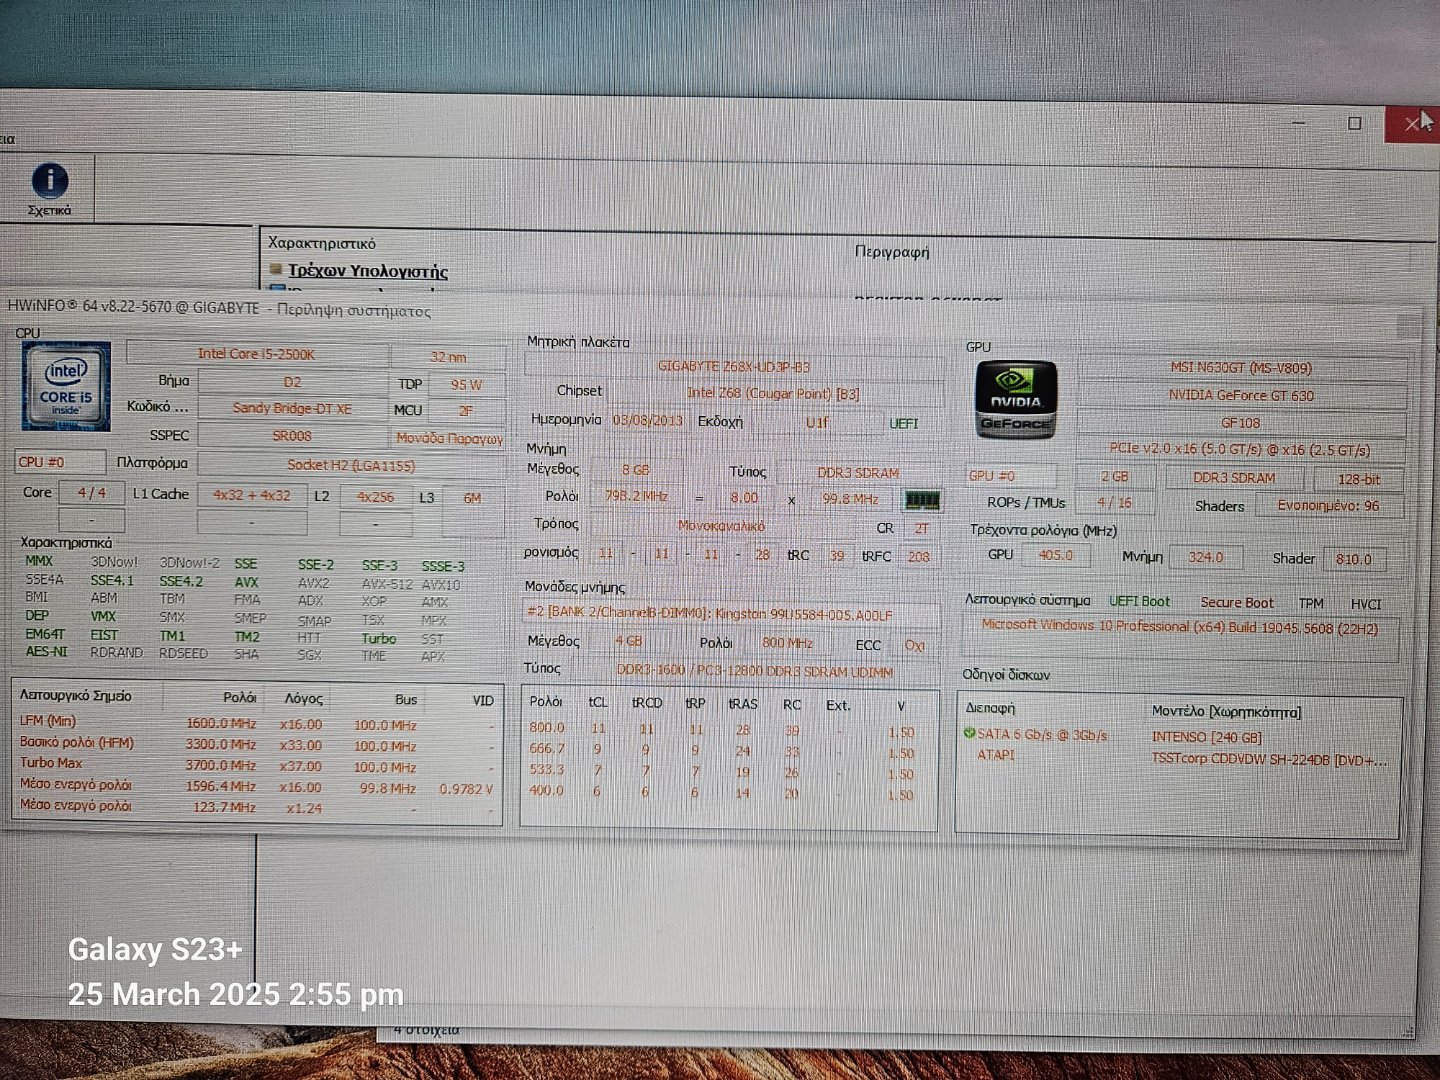The height and width of the screenshot is (1080, 1440).
Task: Click the 4 / 4 core count field
Action: (92, 493)
